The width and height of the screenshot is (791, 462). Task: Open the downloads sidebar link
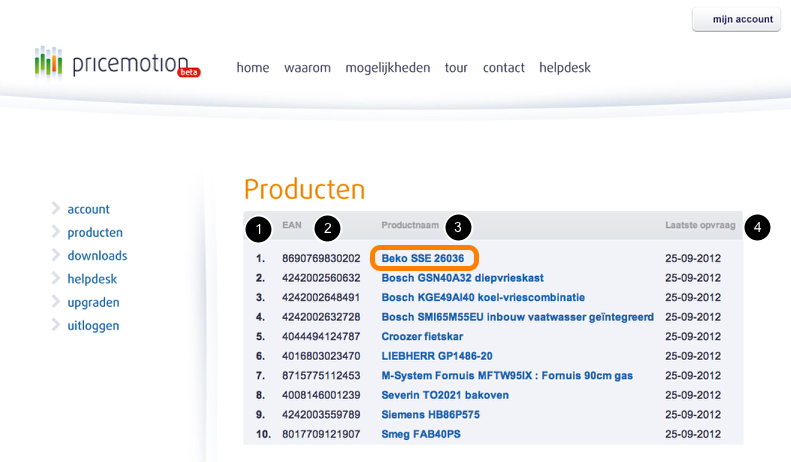tap(97, 256)
